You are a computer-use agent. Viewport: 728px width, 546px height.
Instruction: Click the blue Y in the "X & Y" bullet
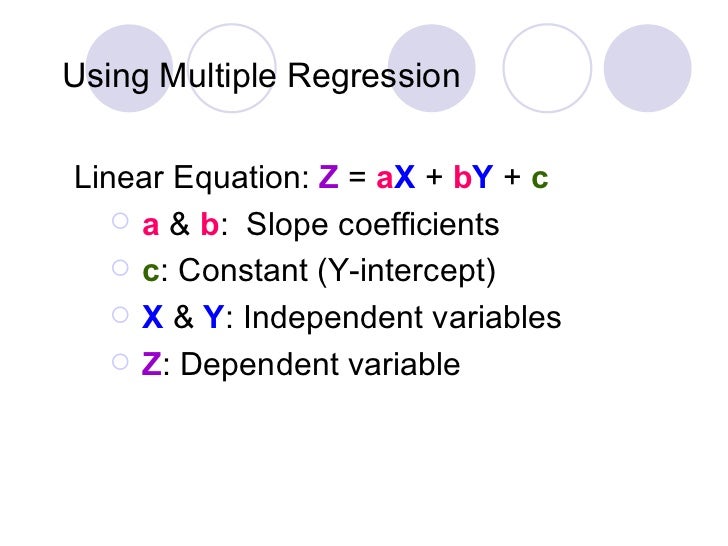point(214,318)
